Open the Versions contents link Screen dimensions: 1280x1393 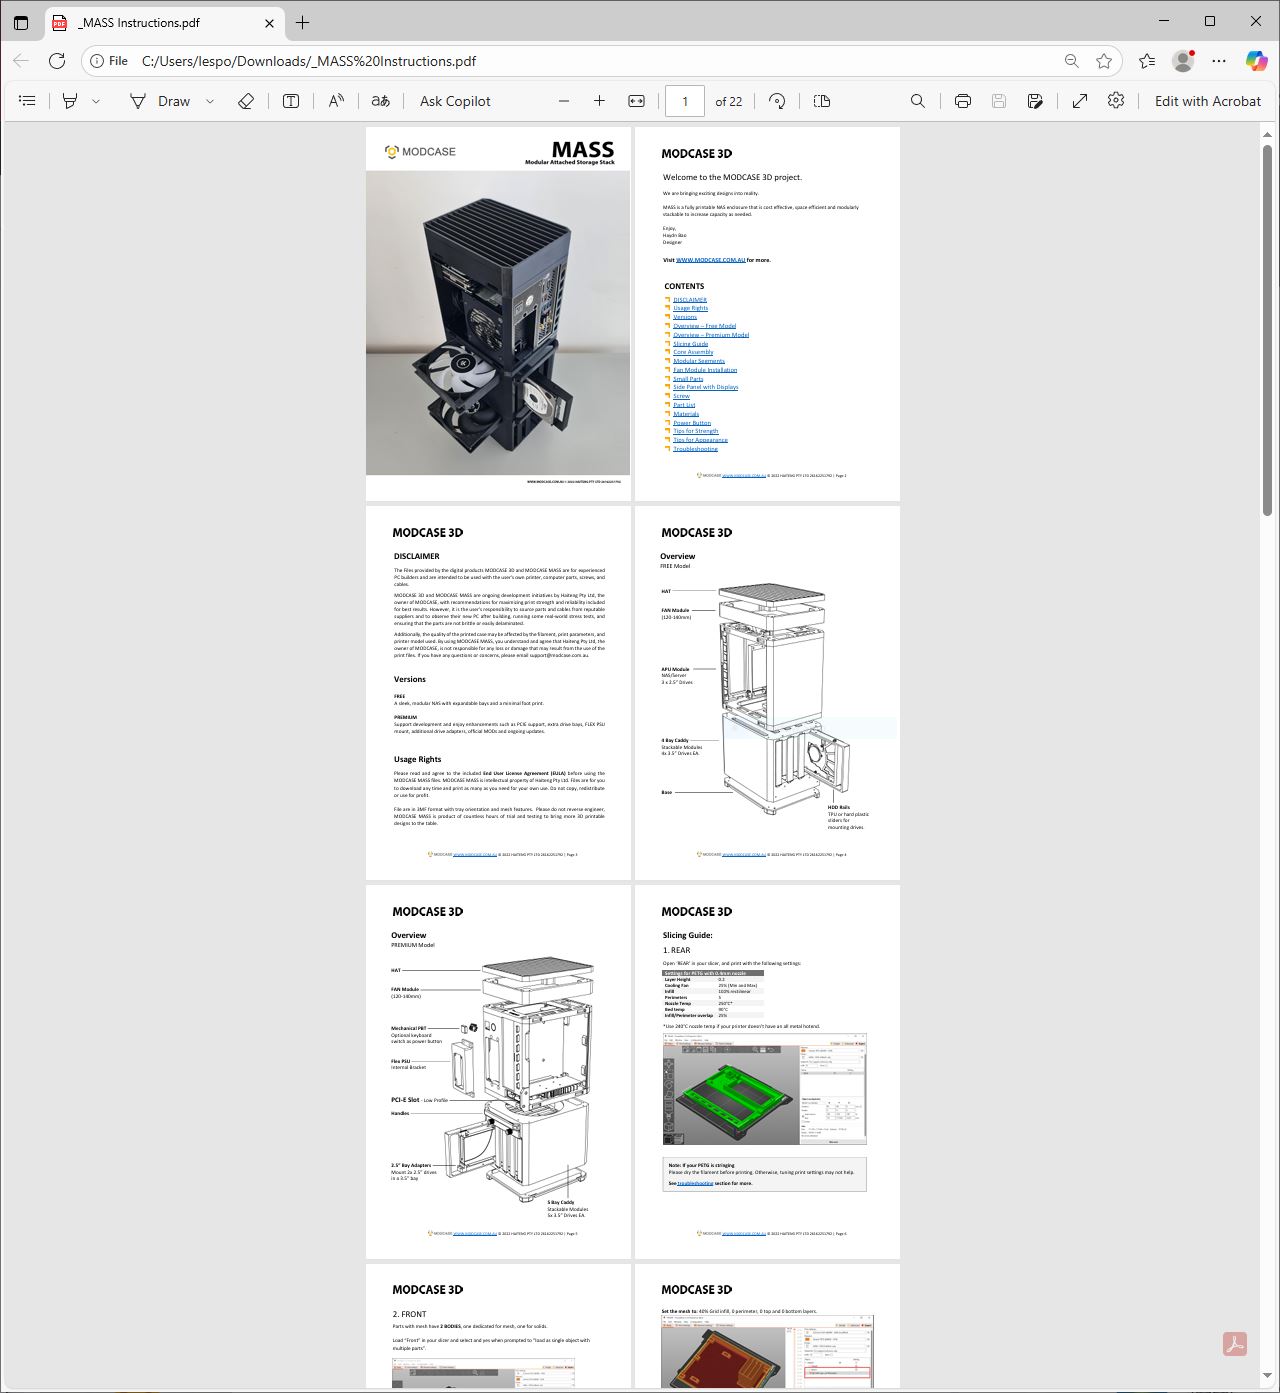coord(685,317)
